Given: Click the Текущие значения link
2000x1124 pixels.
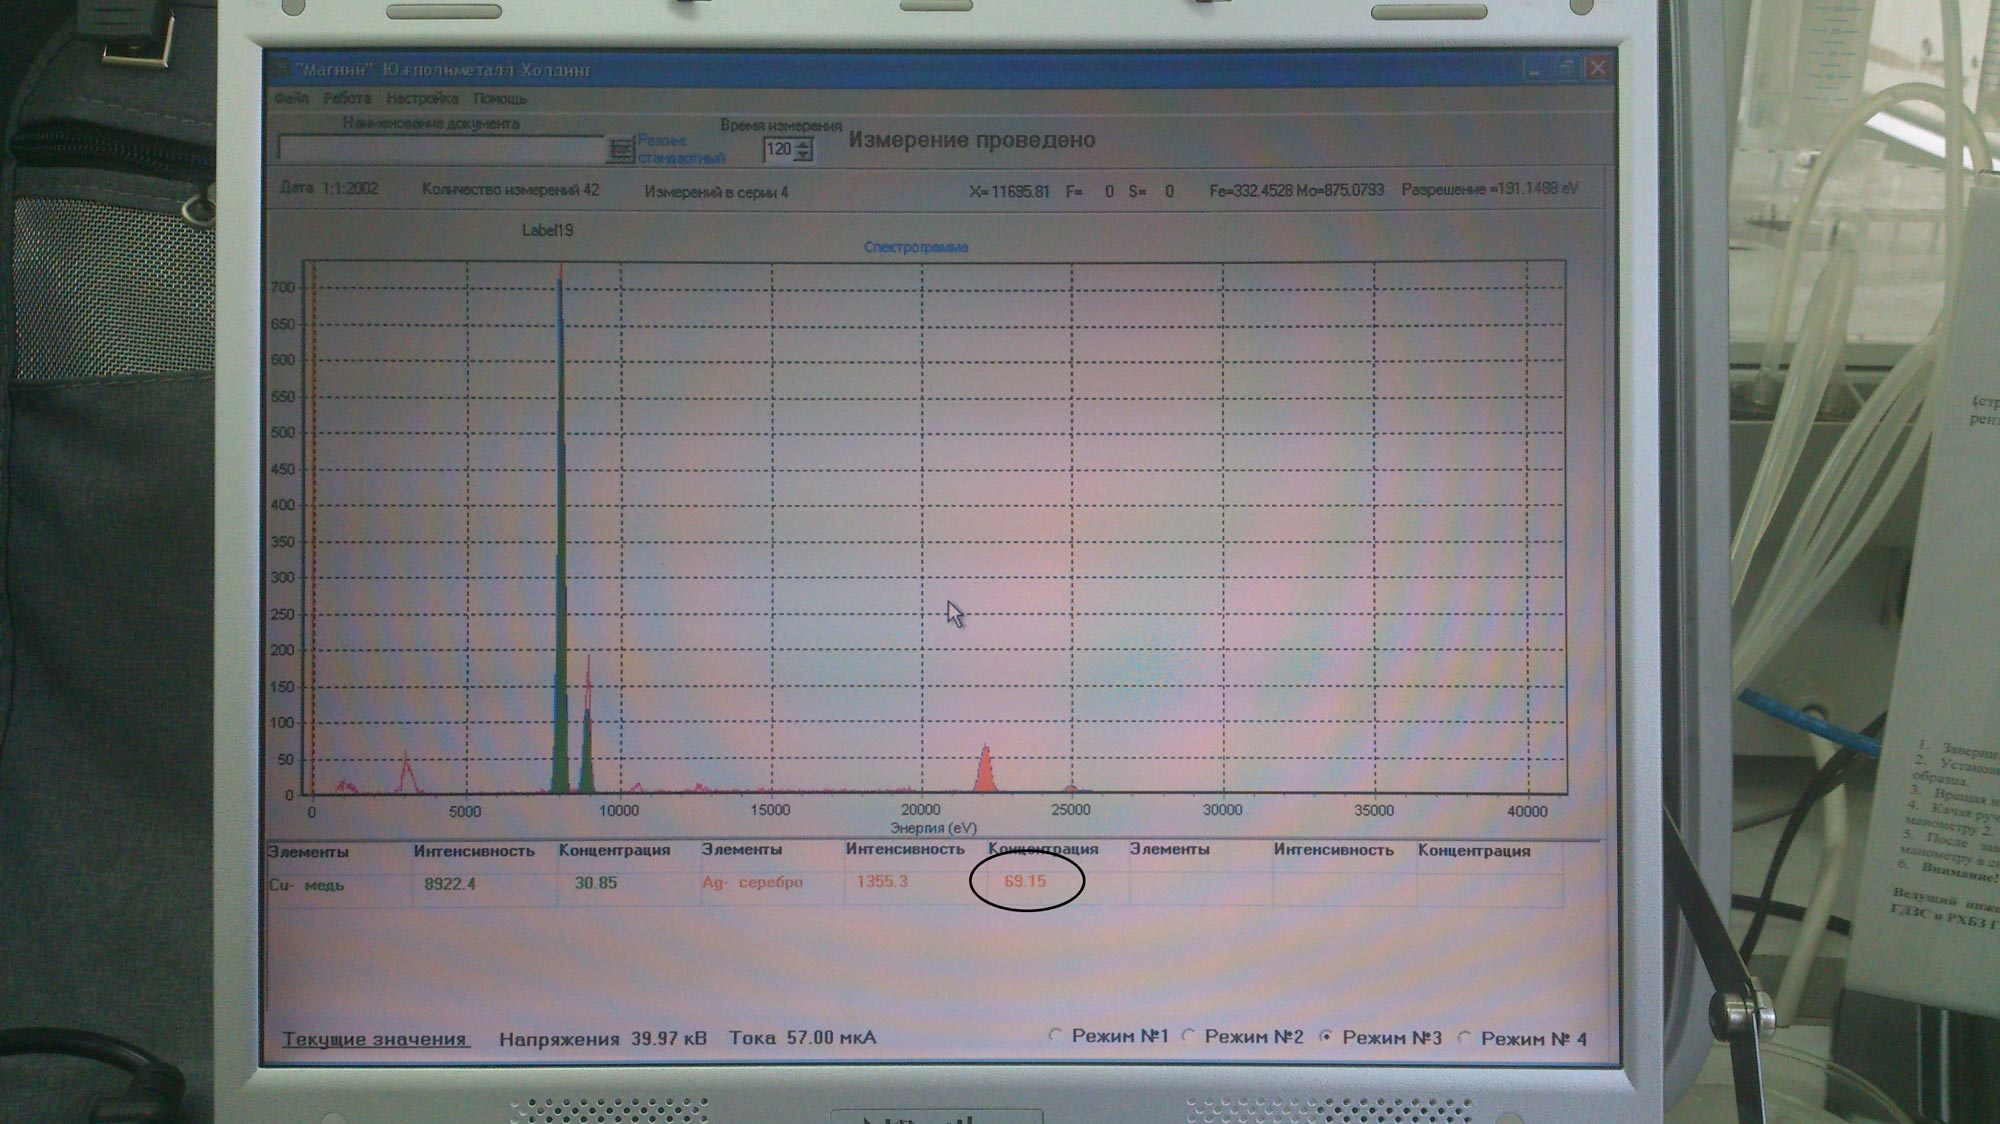Looking at the screenshot, I should (374, 1039).
